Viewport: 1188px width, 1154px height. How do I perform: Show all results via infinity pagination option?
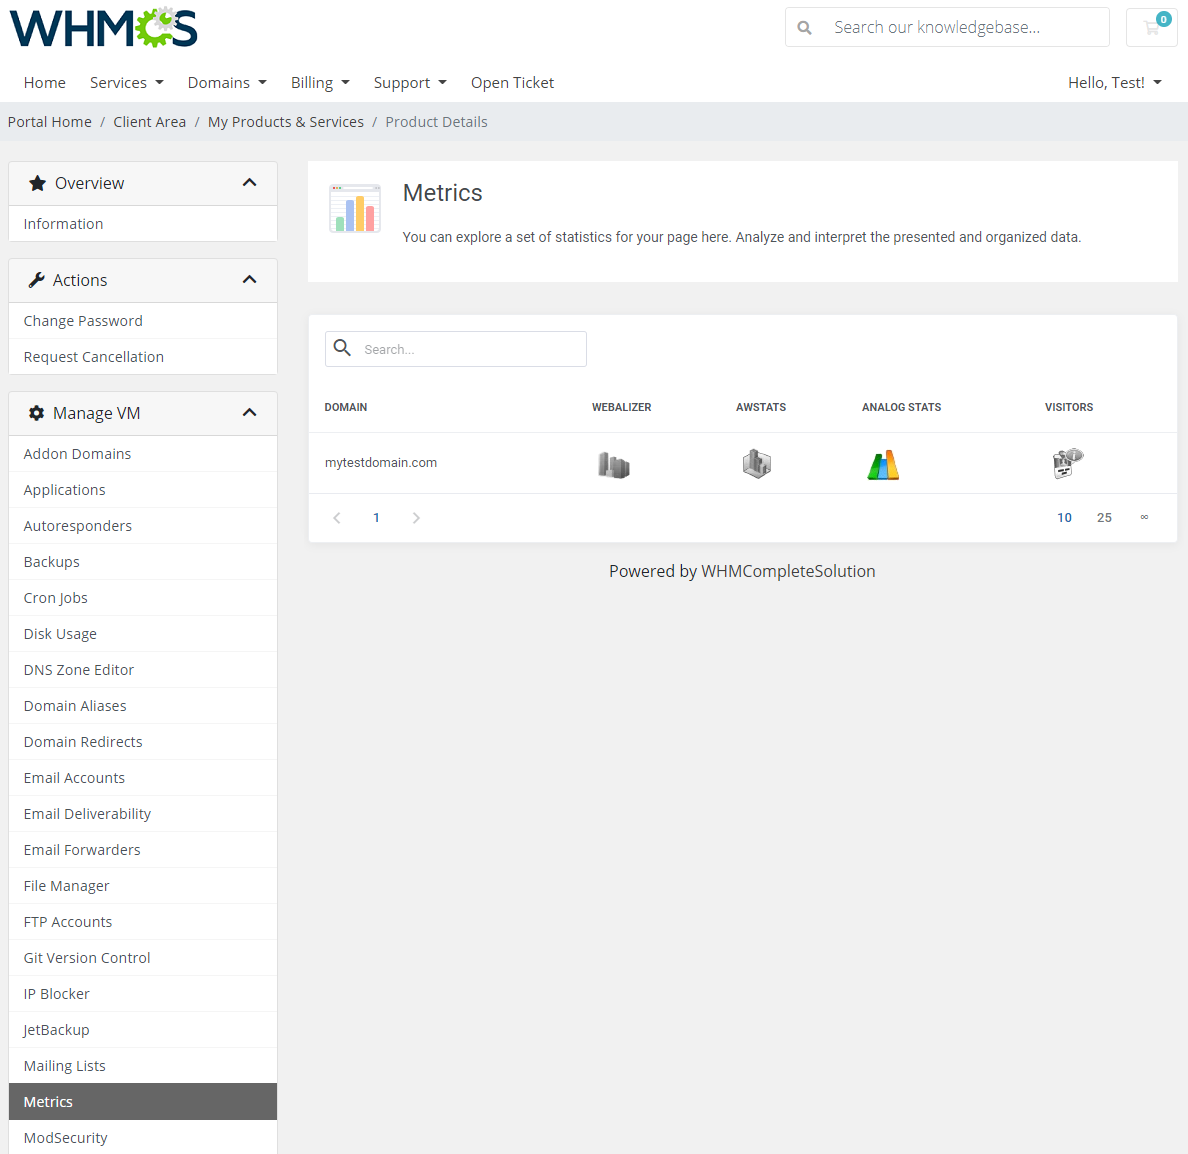1144,517
